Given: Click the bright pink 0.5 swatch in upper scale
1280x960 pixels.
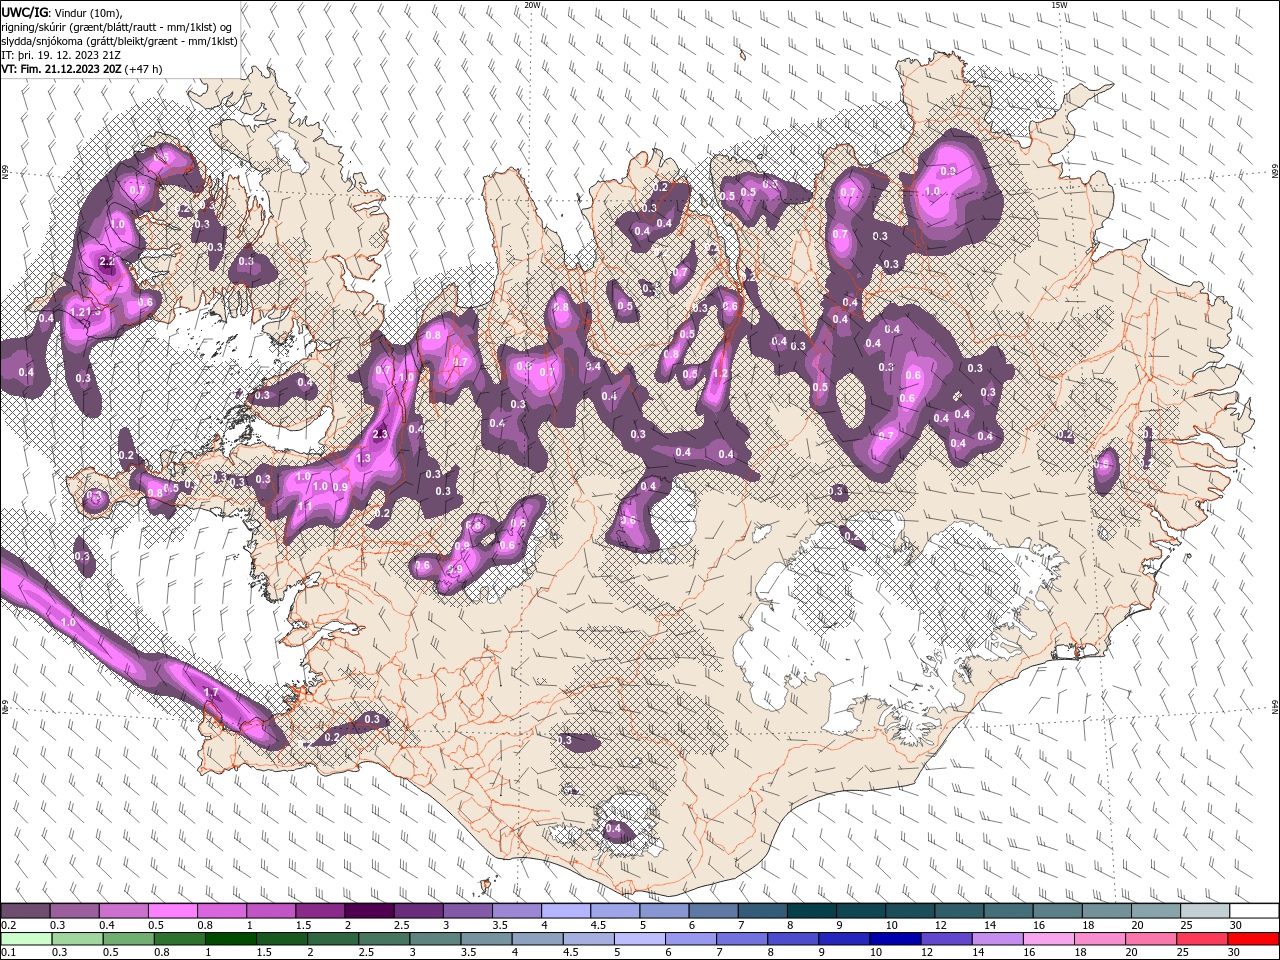Looking at the screenshot, I should coord(172,911).
